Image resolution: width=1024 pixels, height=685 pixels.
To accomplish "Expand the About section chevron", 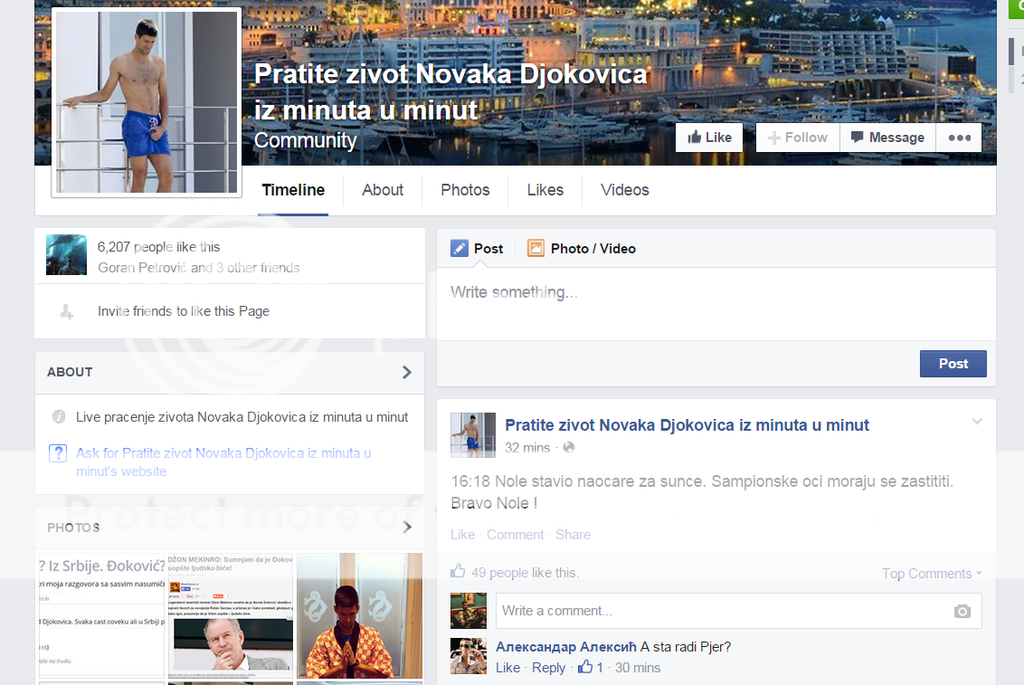I will [x=406, y=372].
